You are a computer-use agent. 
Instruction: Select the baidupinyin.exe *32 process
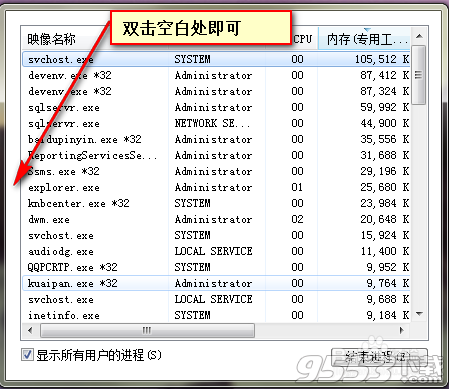(216, 139)
